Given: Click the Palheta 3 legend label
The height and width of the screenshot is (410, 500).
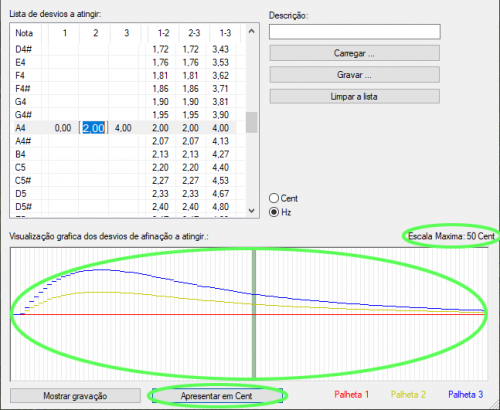Looking at the screenshot, I should coord(466,395).
